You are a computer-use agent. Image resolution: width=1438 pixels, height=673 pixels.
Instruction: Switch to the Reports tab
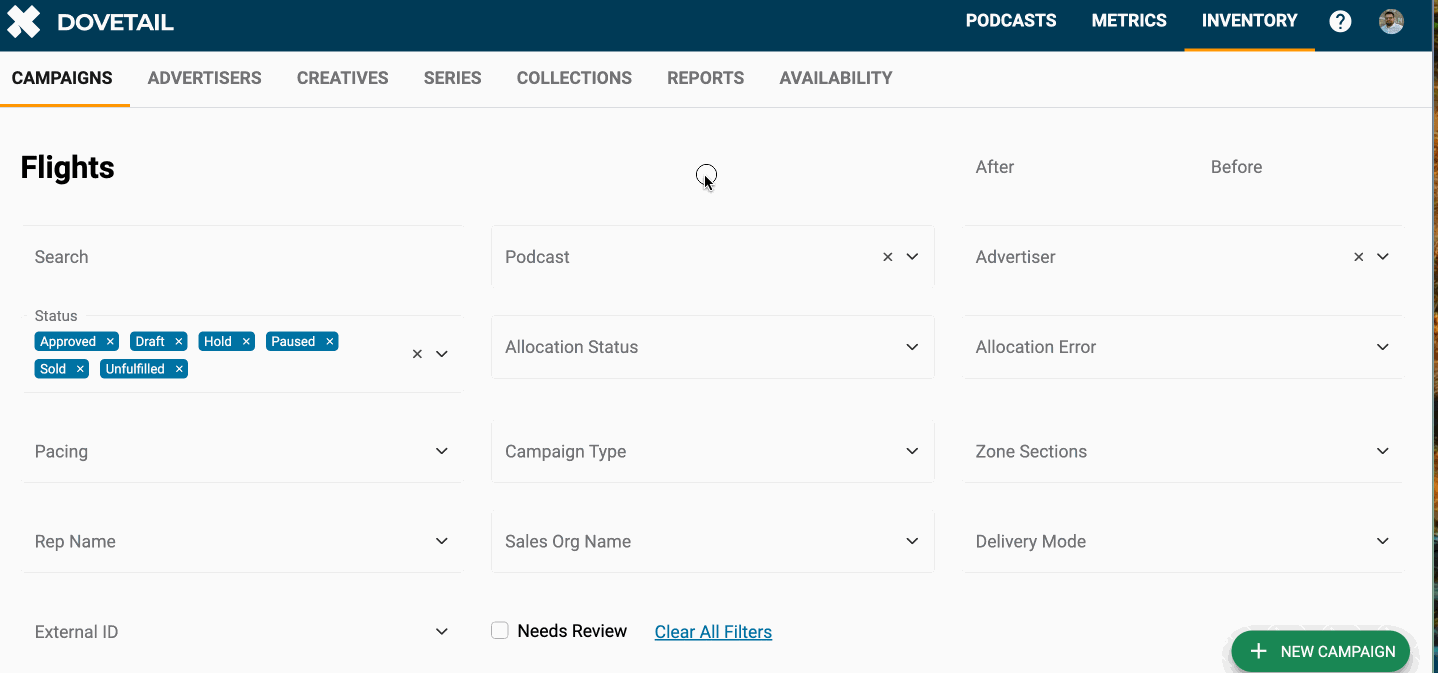point(706,78)
